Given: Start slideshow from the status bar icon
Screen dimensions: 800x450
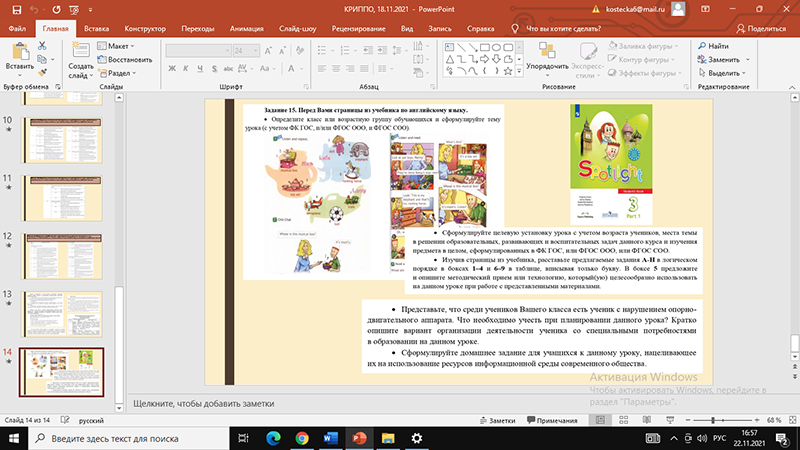Looking at the screenshot, I should pyautogui.click(x=670, y=420).
